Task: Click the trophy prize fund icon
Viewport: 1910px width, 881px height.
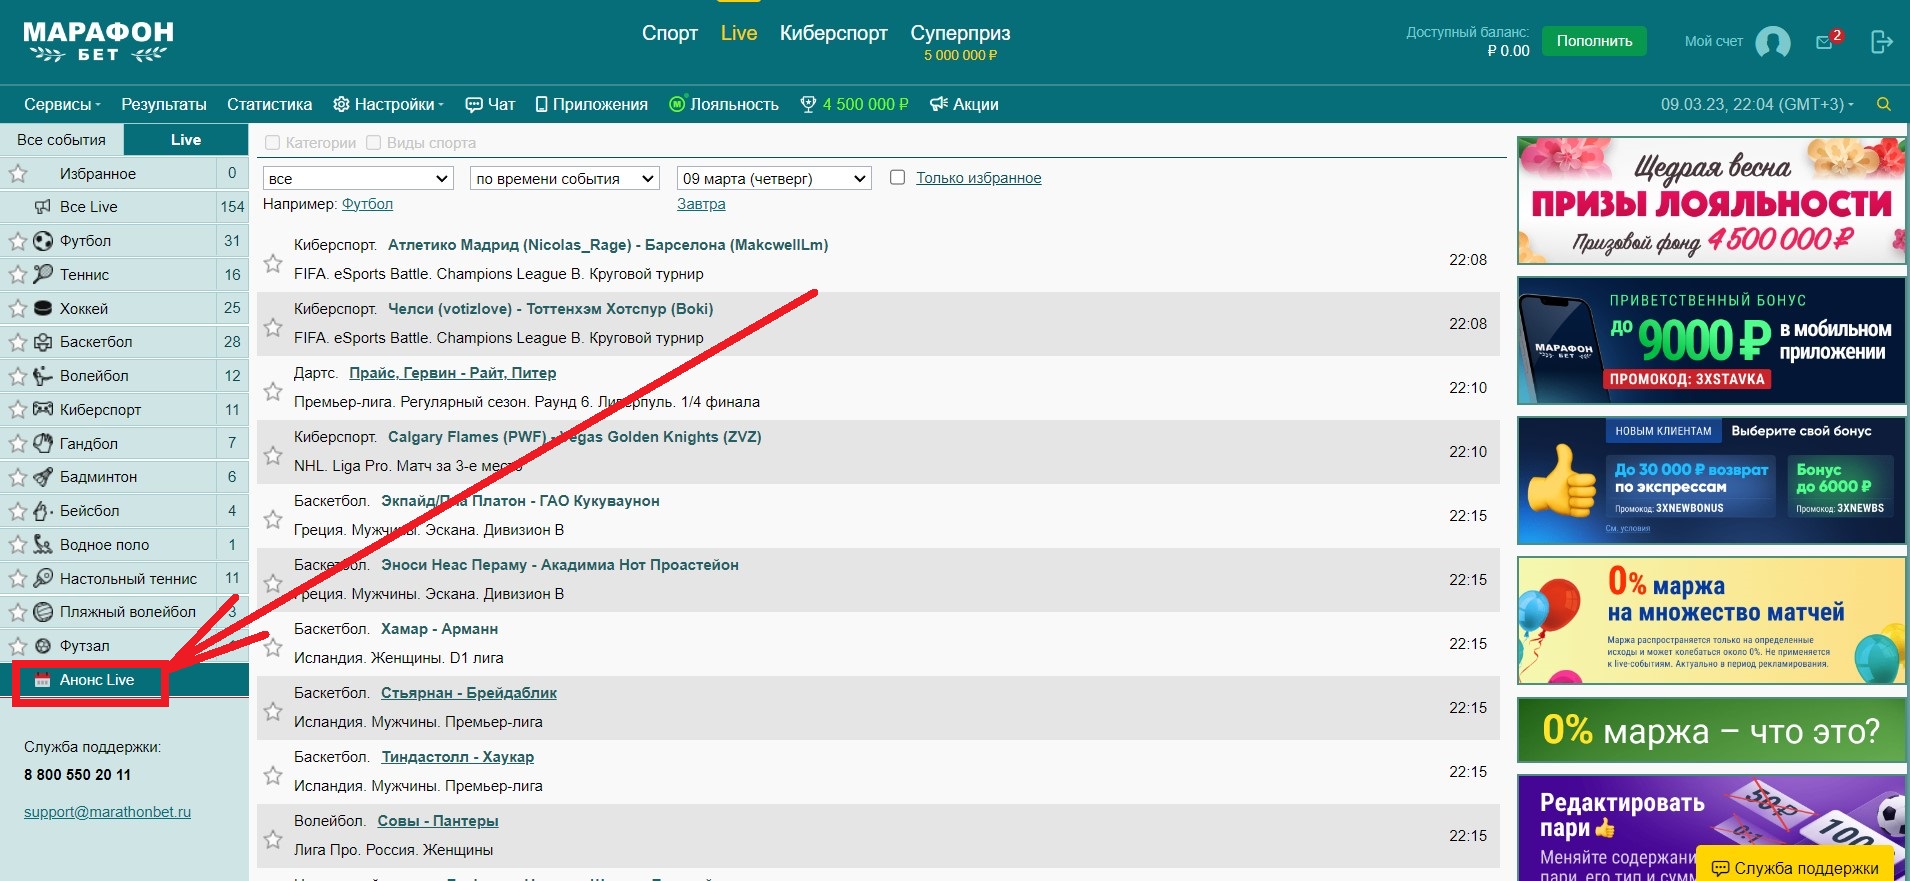Action: [808, 104]
